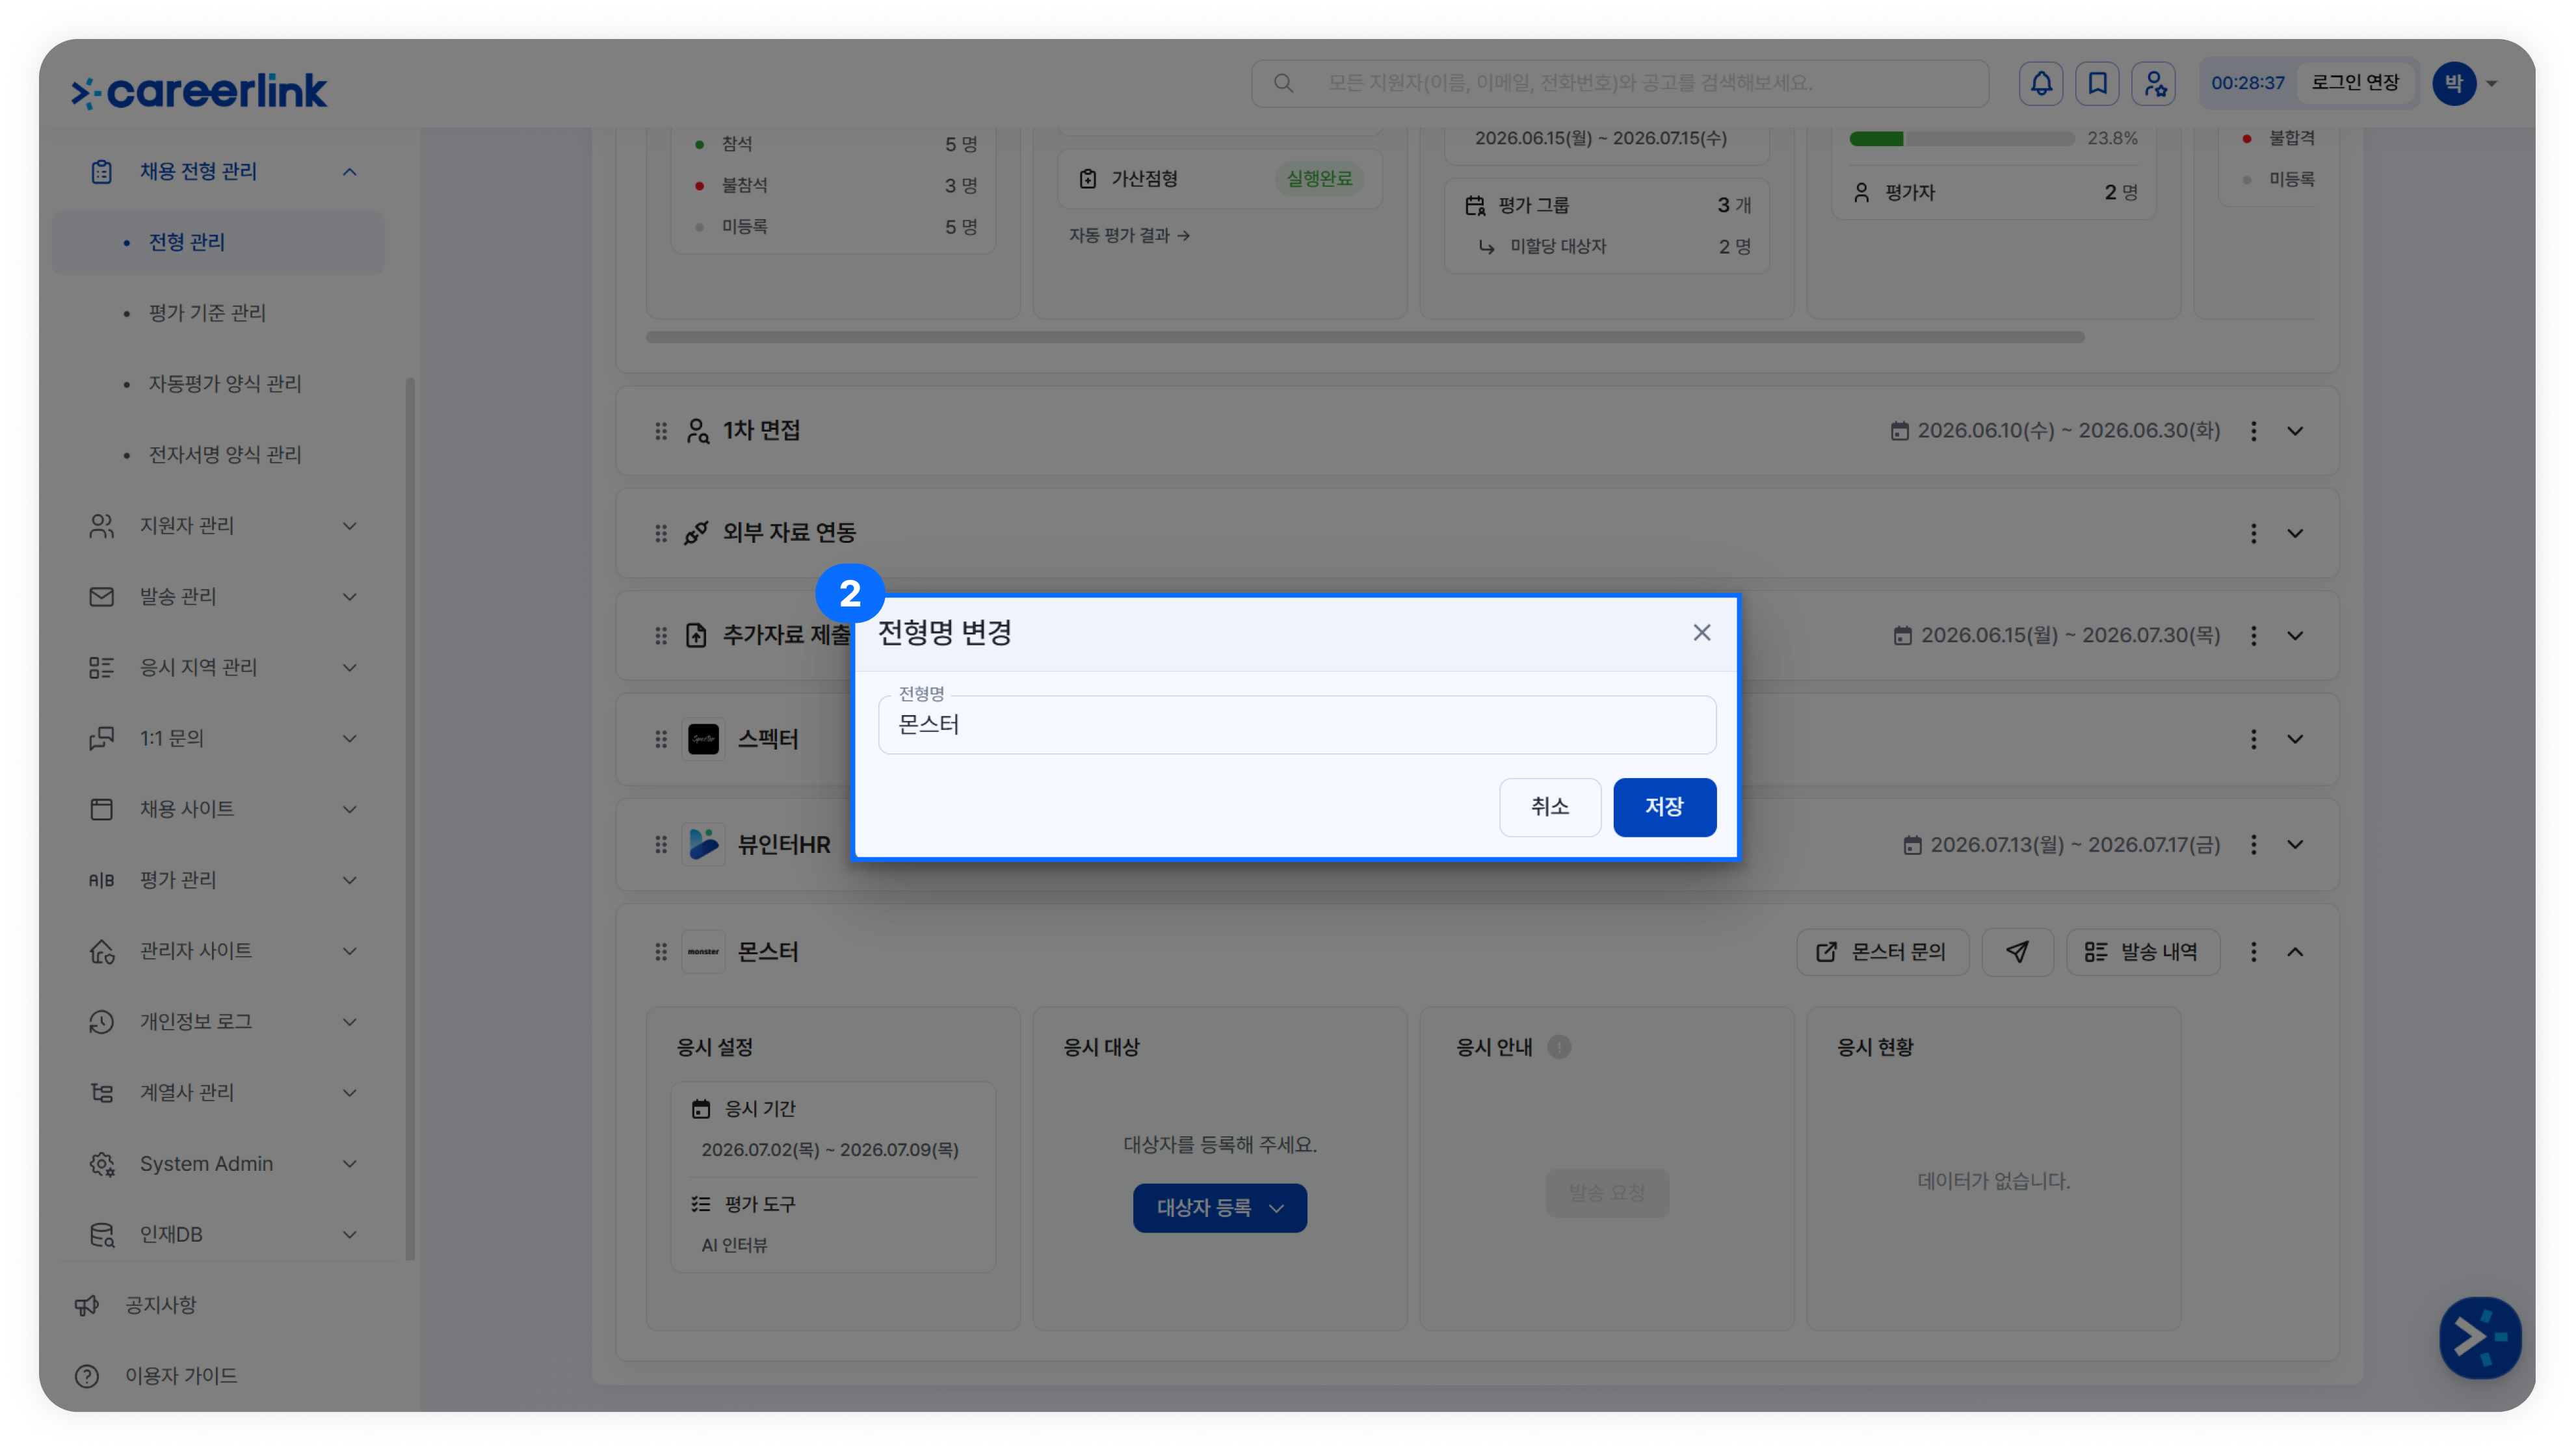Click the horizontal scrollbar under the cards
The height and width of the screenshot is (1451, 2576).
1365,337
